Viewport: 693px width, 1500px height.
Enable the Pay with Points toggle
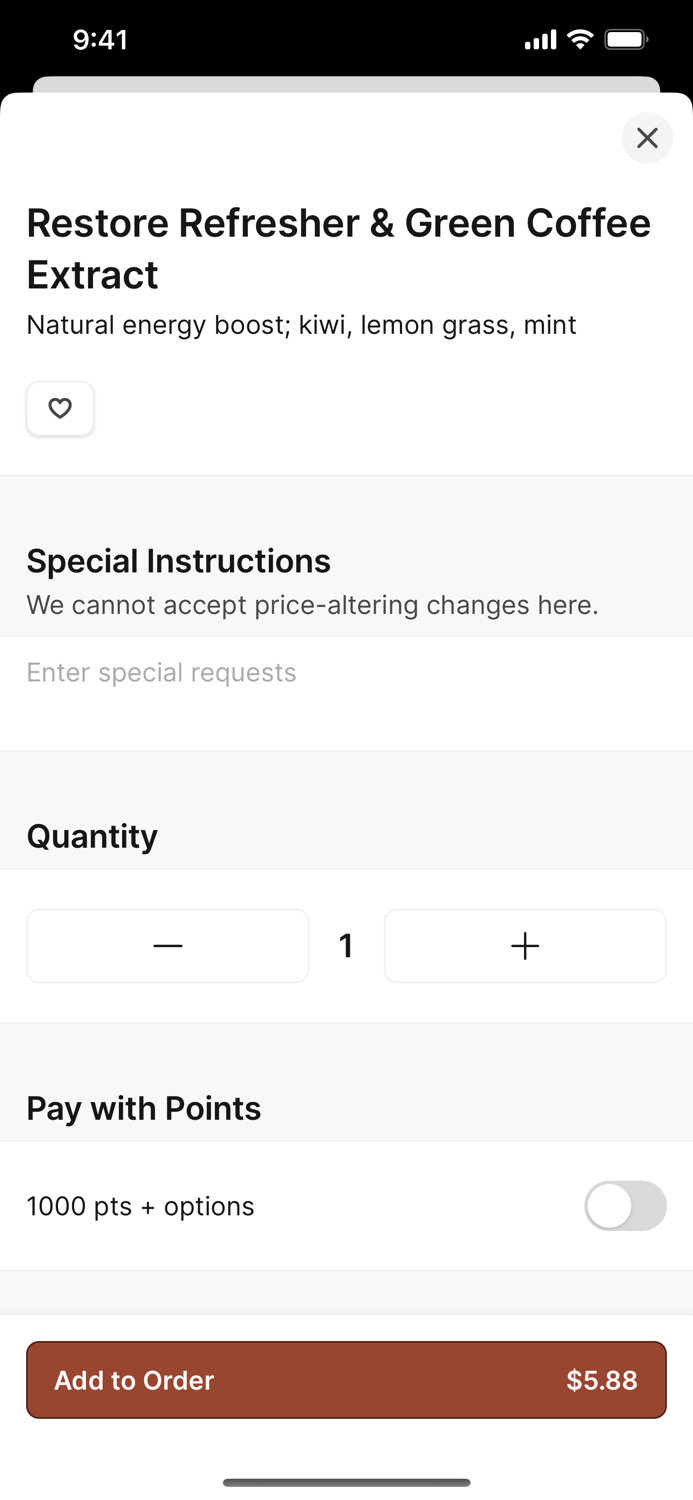[x=625, y=1206]
